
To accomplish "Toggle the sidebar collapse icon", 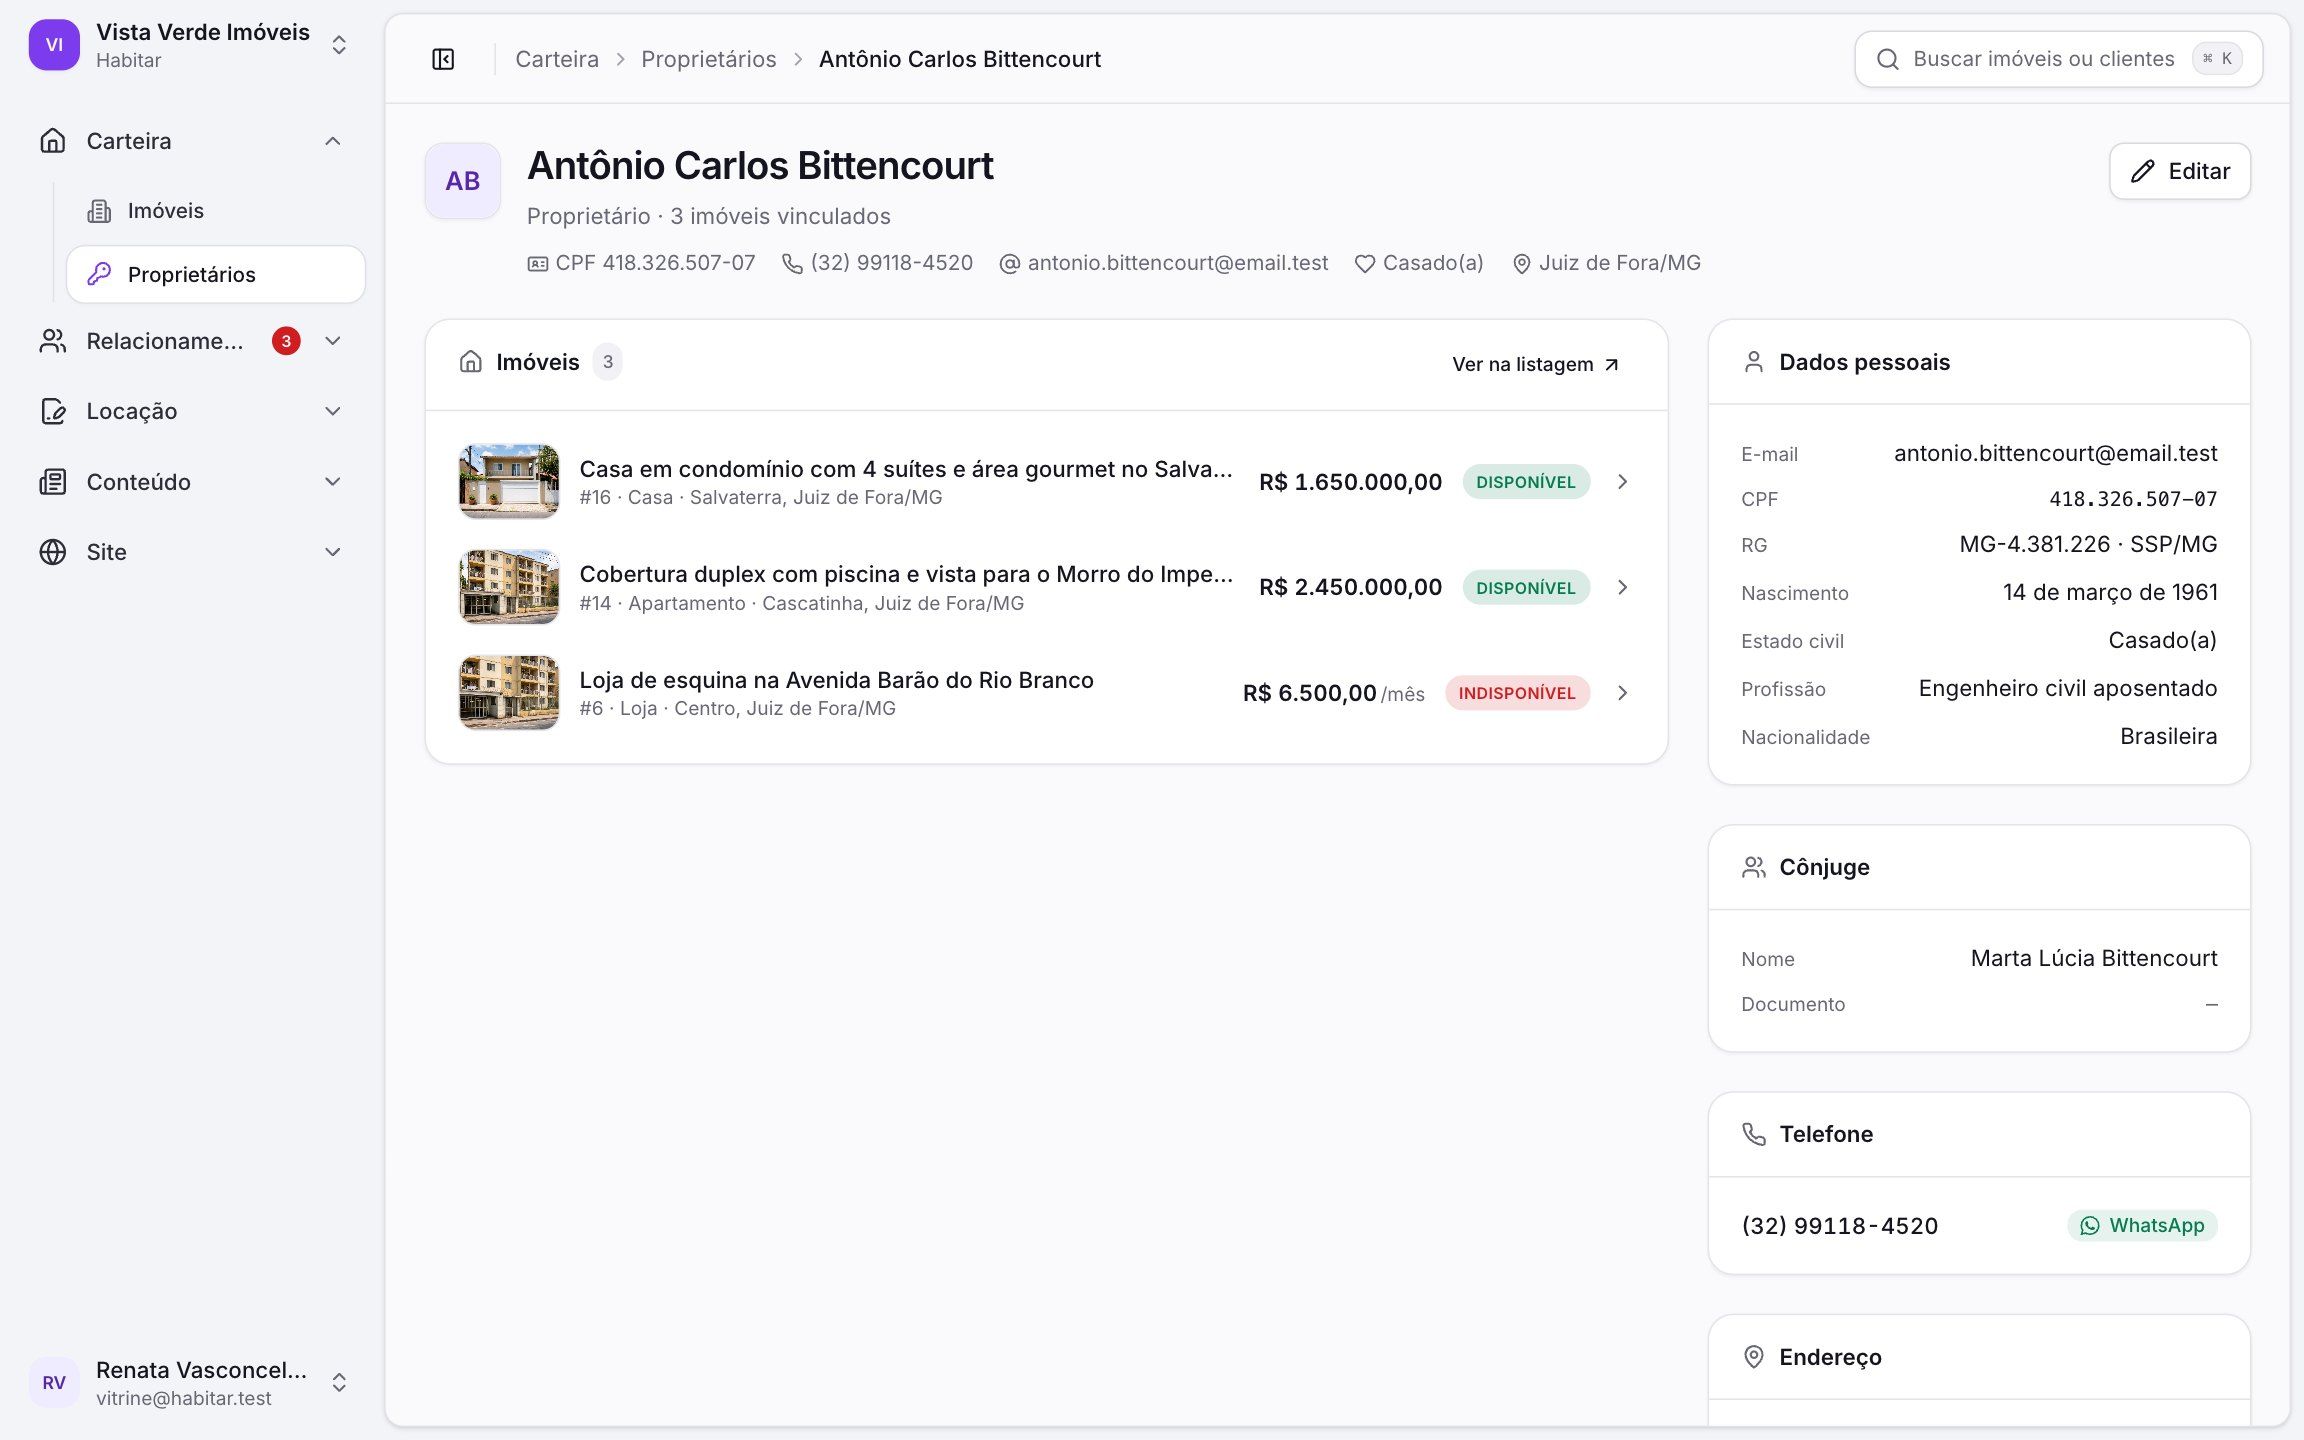I will click(x=443, y=59).
